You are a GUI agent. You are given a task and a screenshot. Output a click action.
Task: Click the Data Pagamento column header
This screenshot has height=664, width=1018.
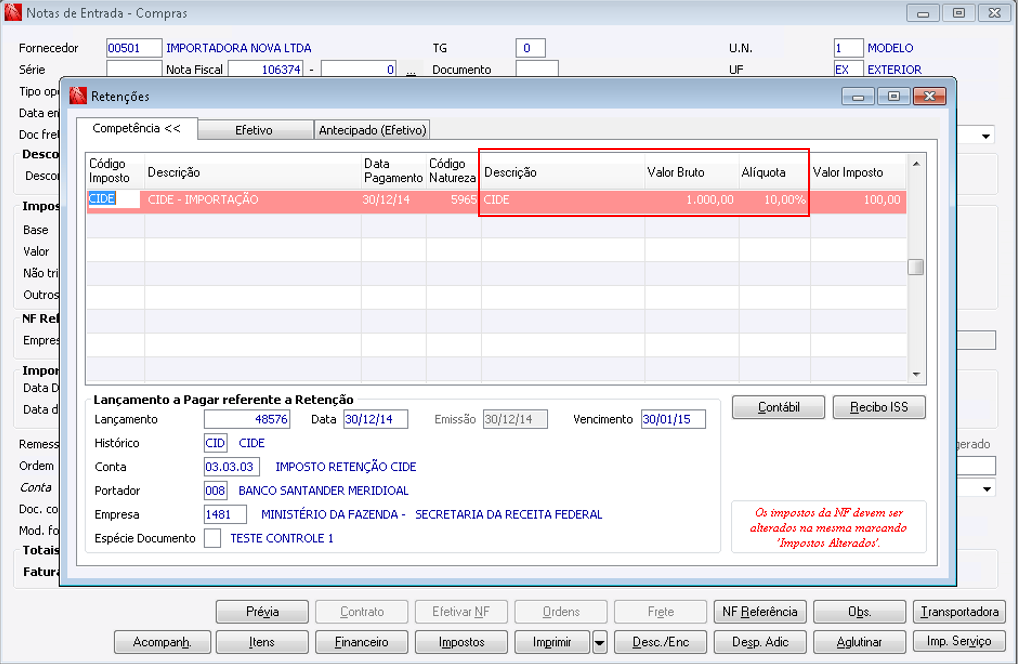point(393,171)
